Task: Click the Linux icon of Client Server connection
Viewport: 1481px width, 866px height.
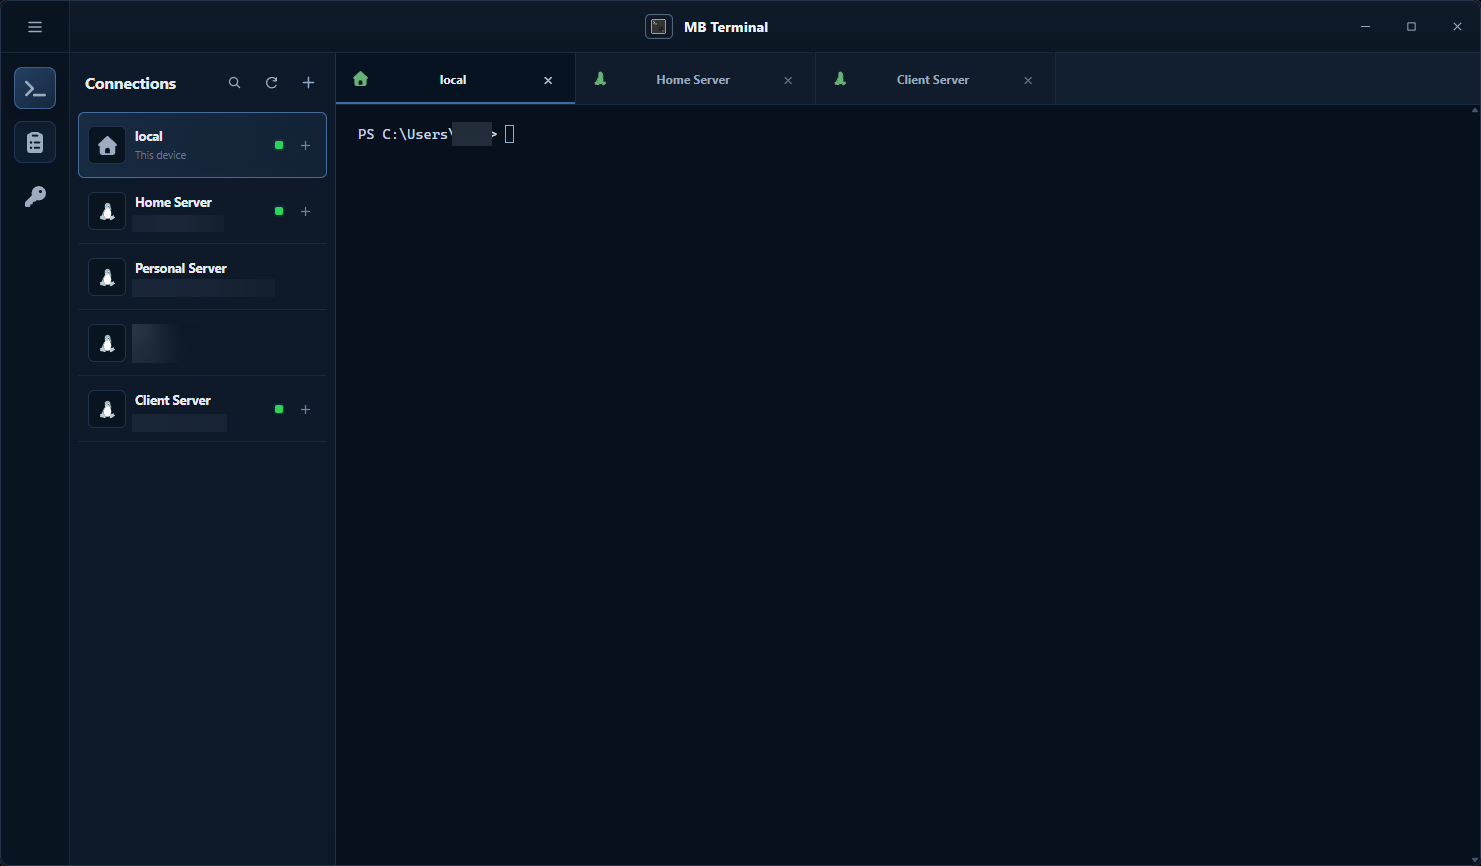Action: point(107,409)
